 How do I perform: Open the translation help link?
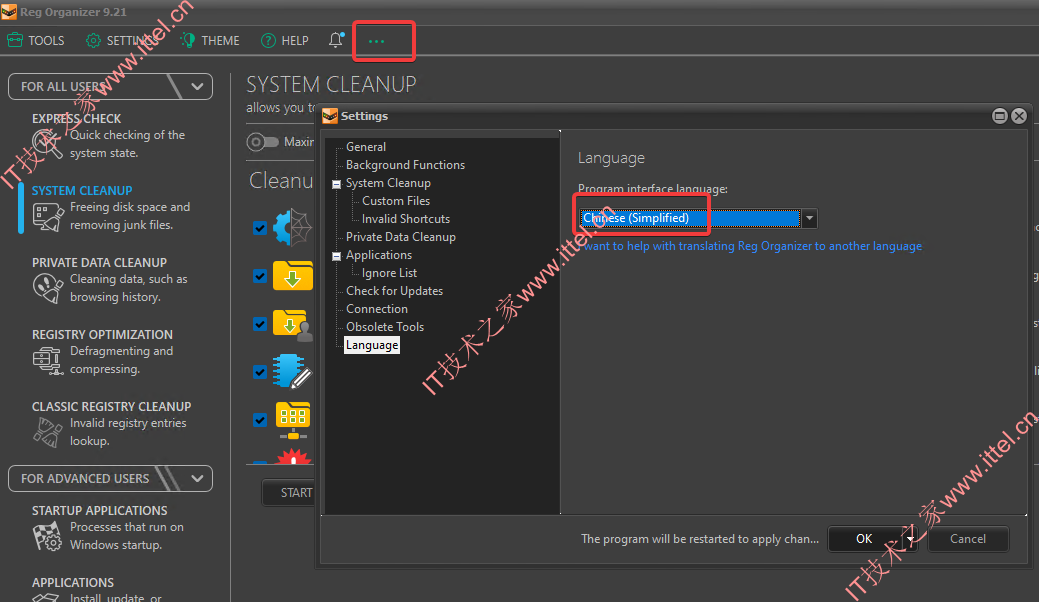(750, 246)
